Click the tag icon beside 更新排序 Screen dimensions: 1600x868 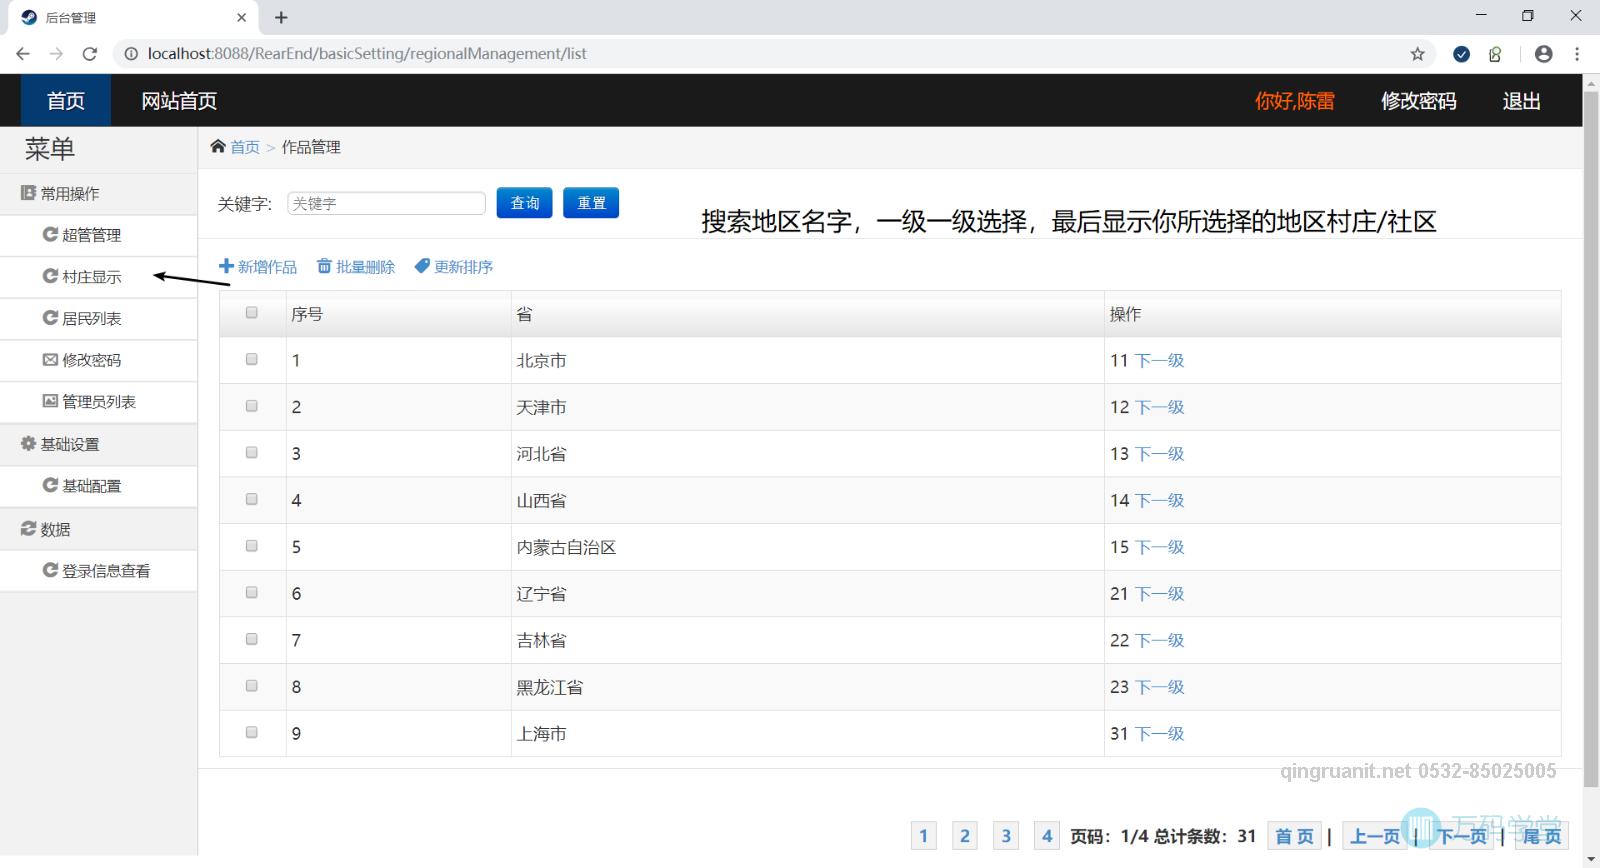(x=422, y=266)
